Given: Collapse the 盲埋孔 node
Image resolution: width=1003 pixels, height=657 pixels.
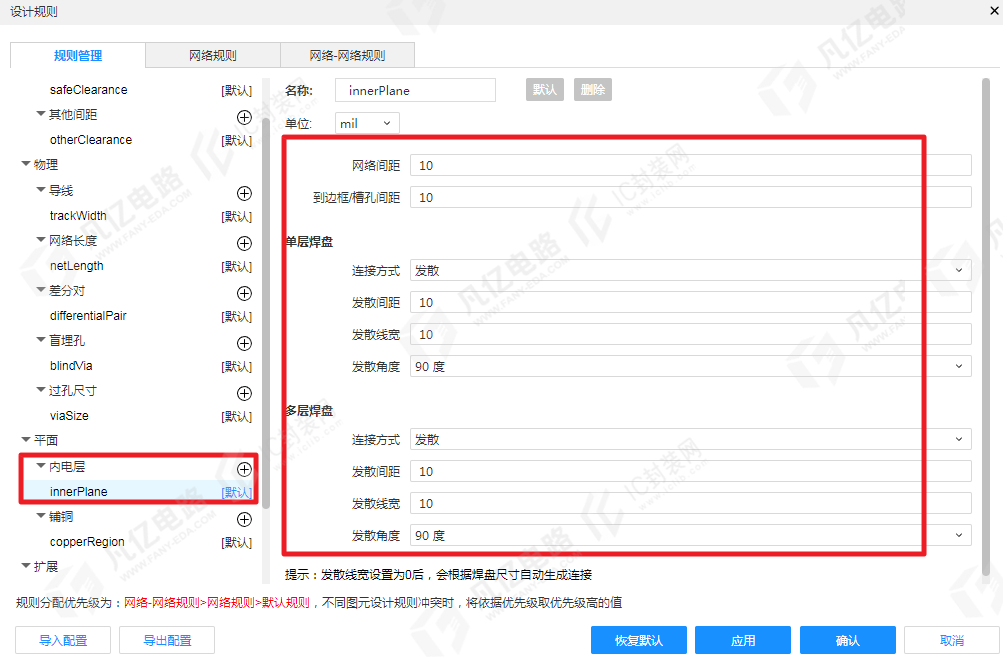Looking at the screenshot, I should pyautogui.click(x=41, y=340).
